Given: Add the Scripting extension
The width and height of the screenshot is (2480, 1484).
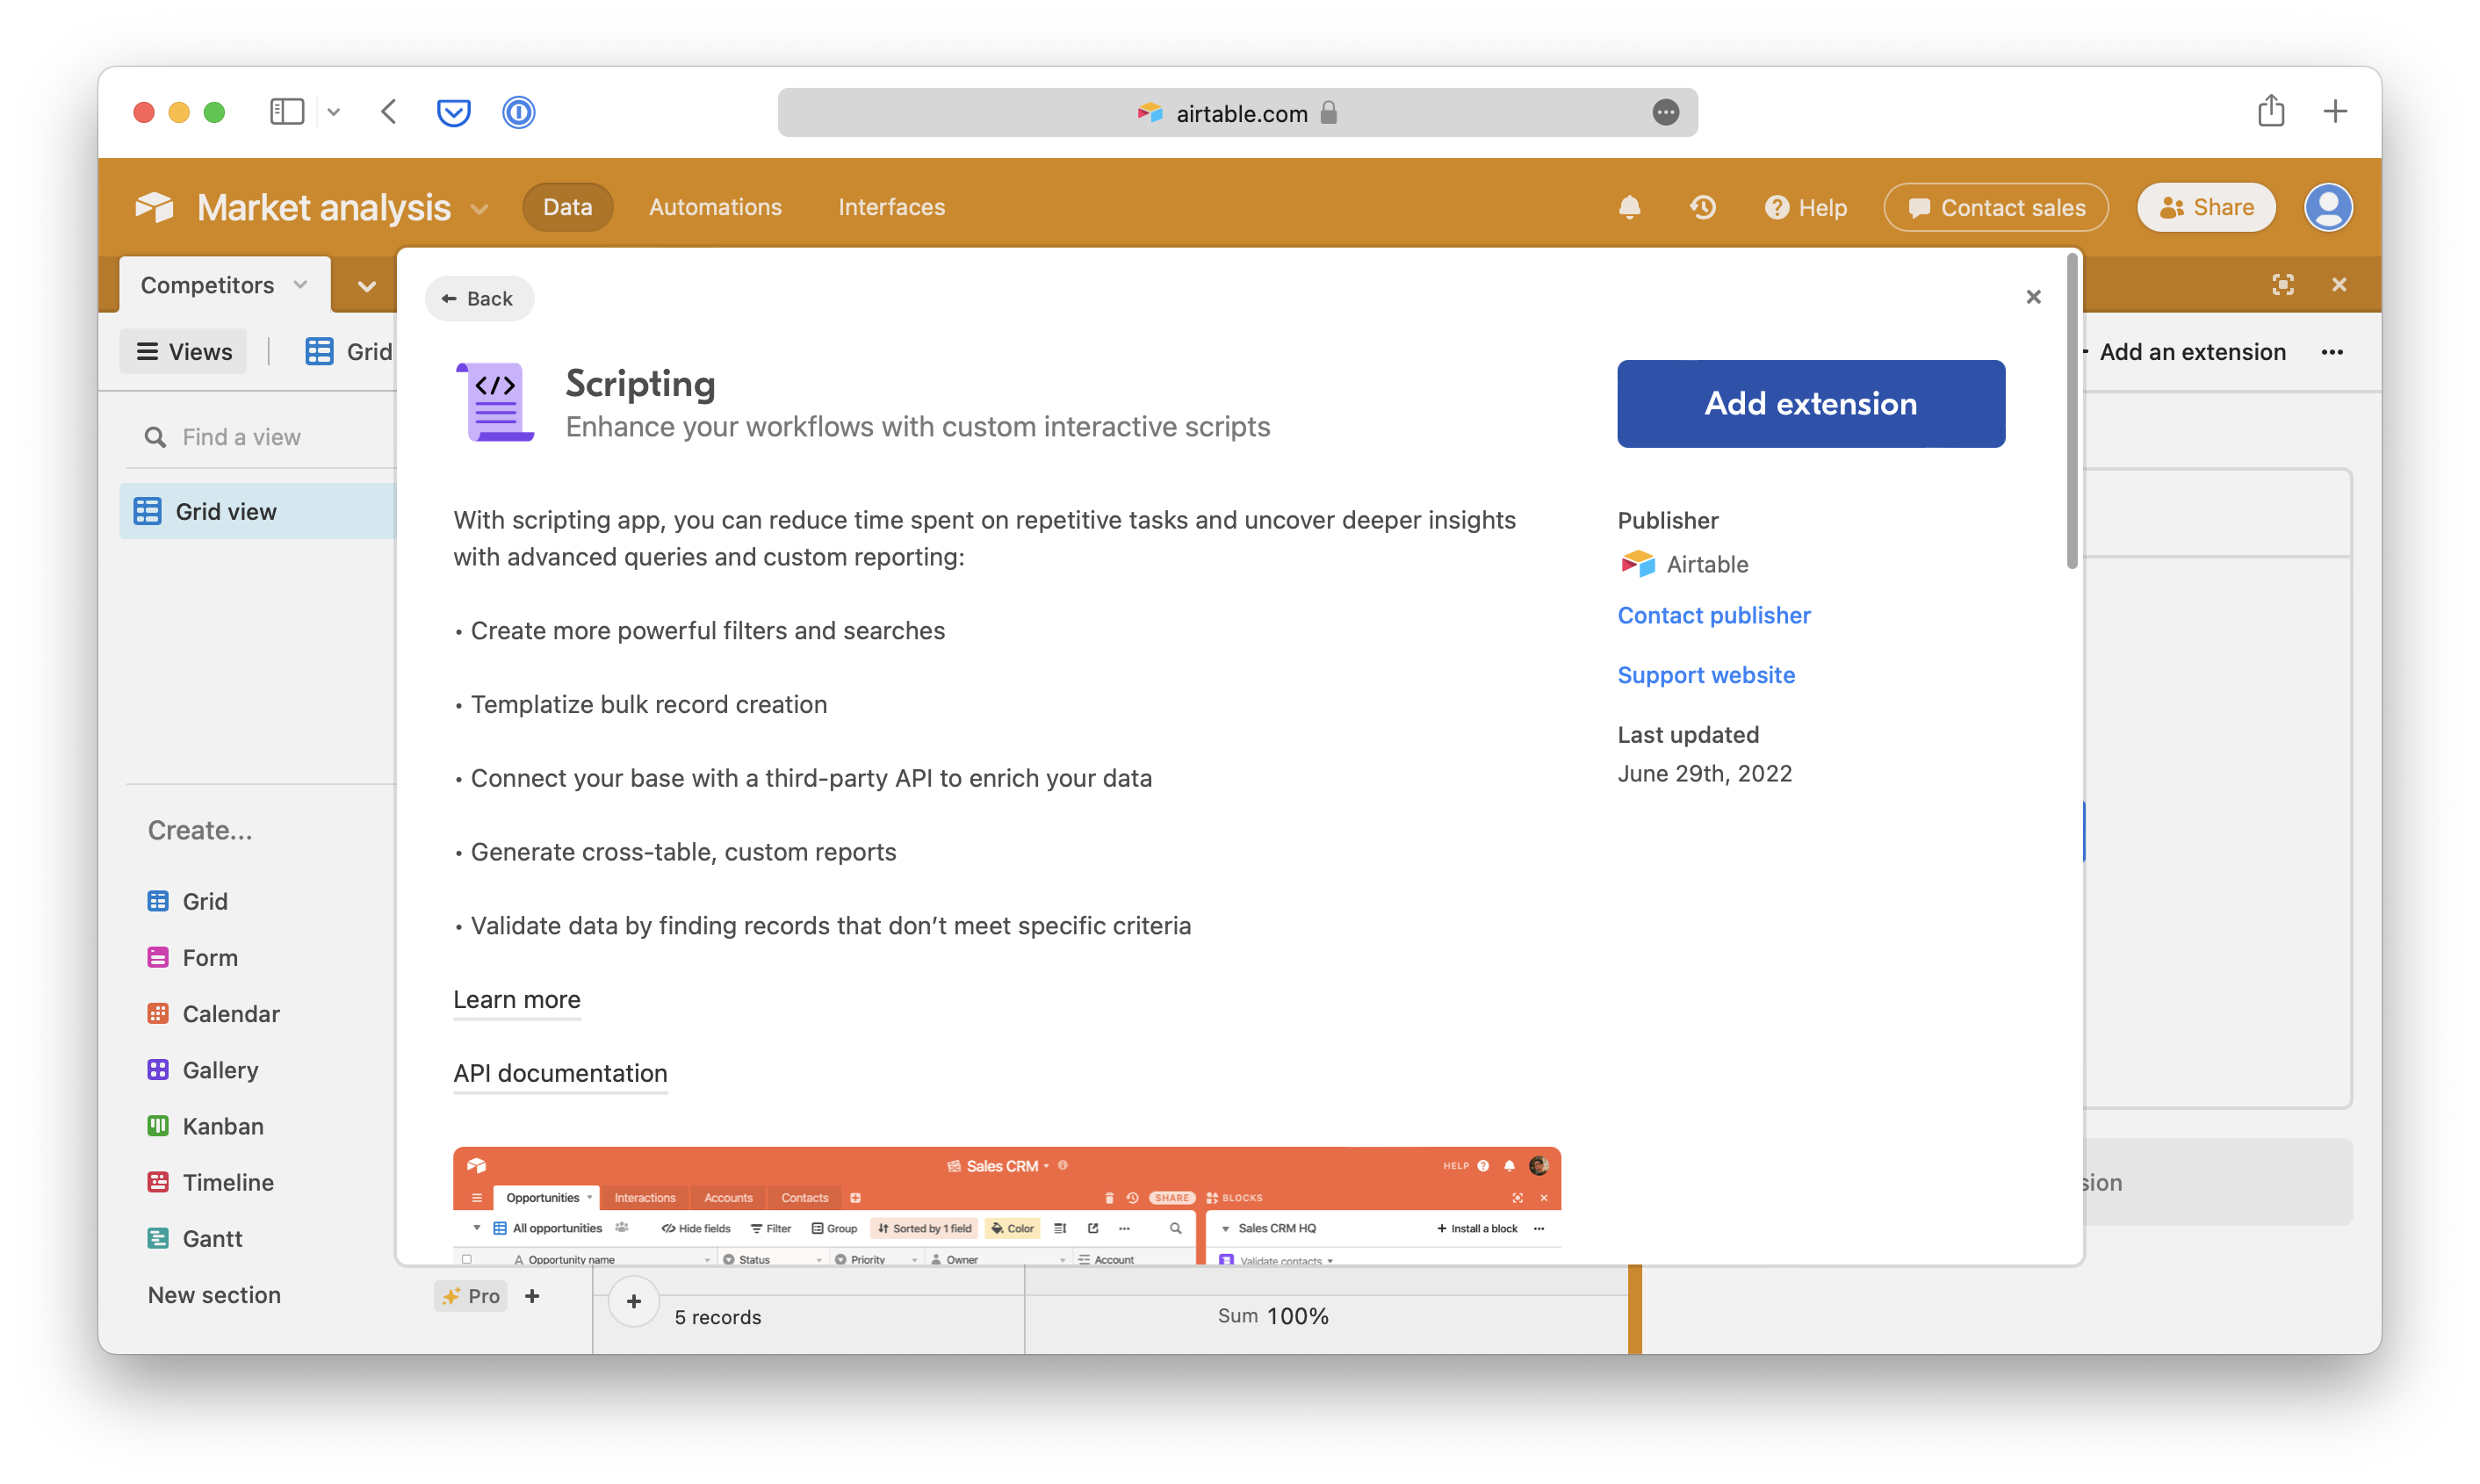Looking at the screenshot, I should [x=1811, y=403].
